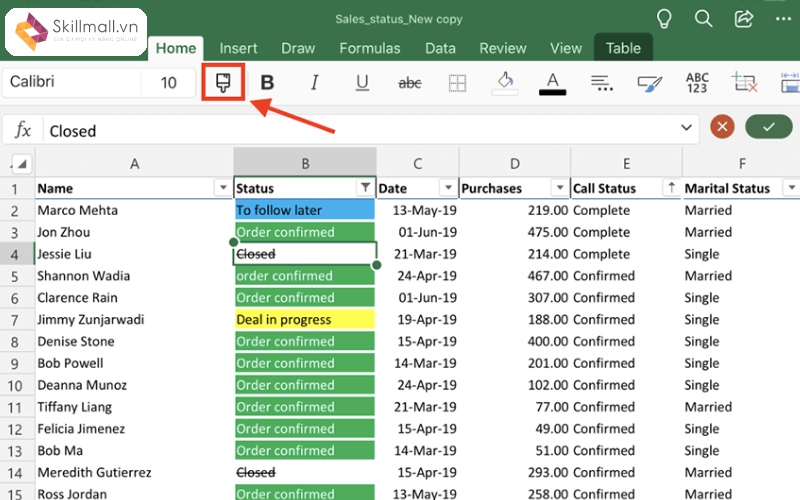Go to the Data tab
This screenshot has width=800, height=500.
[440, 48]
